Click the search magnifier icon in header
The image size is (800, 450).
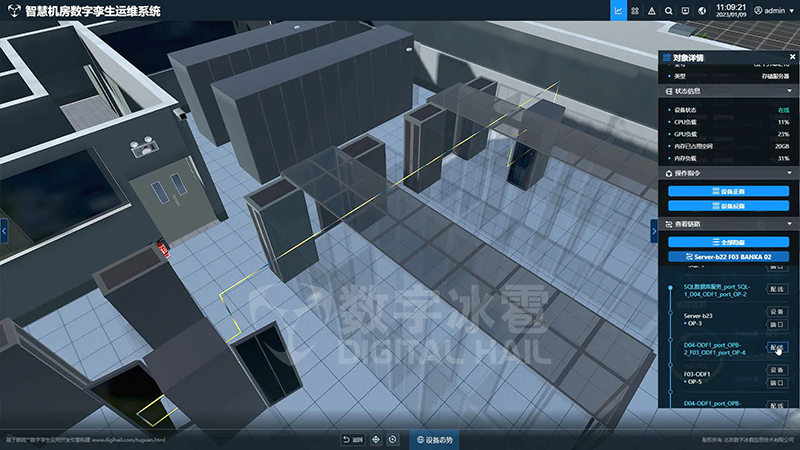[668, 11]
